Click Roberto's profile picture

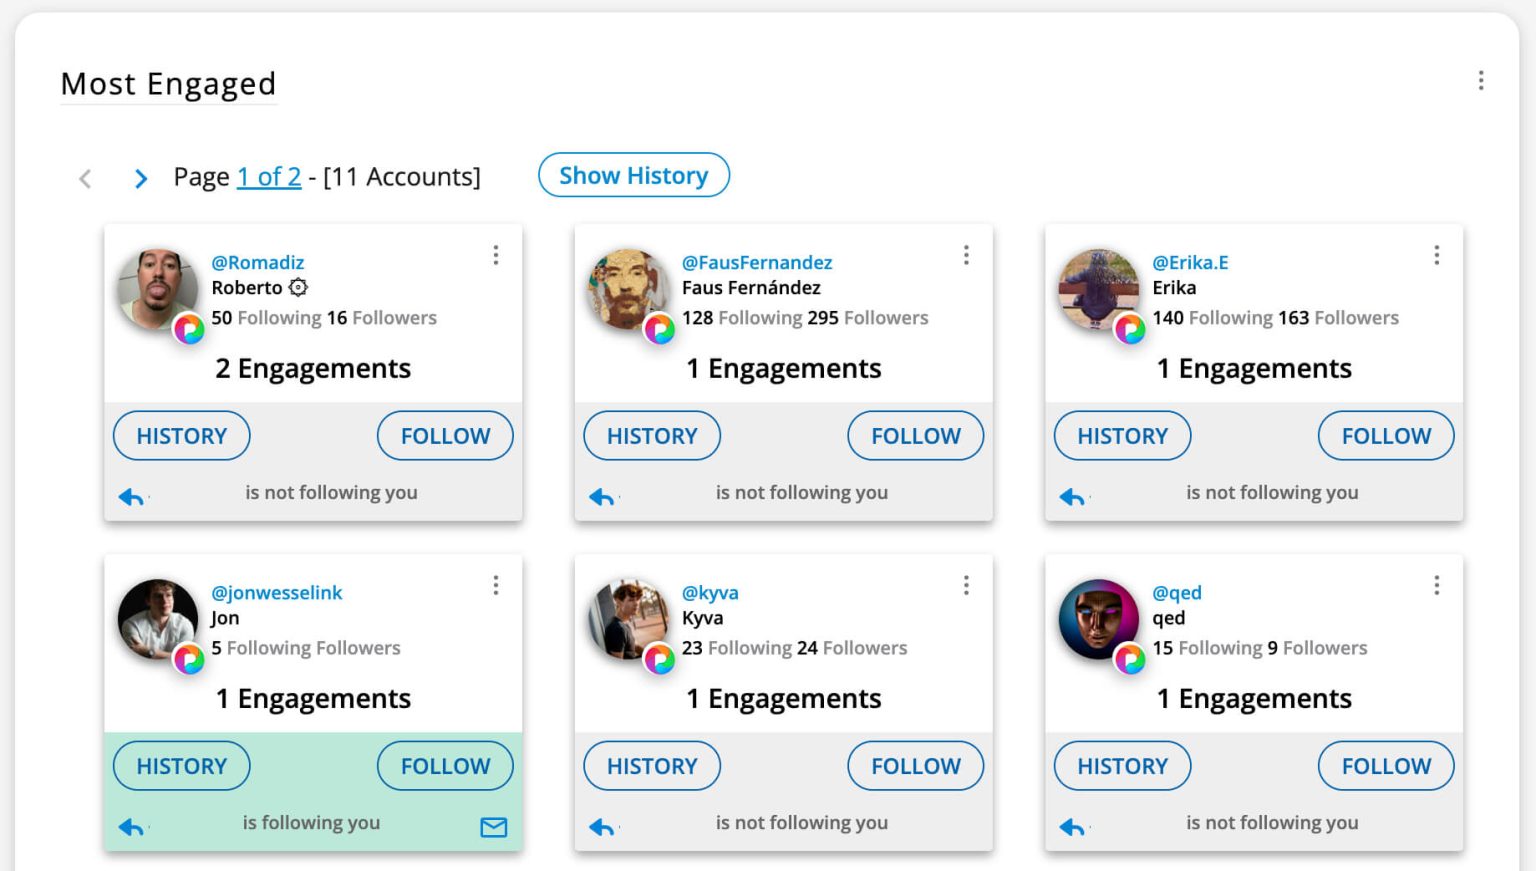tap(157, 289)
